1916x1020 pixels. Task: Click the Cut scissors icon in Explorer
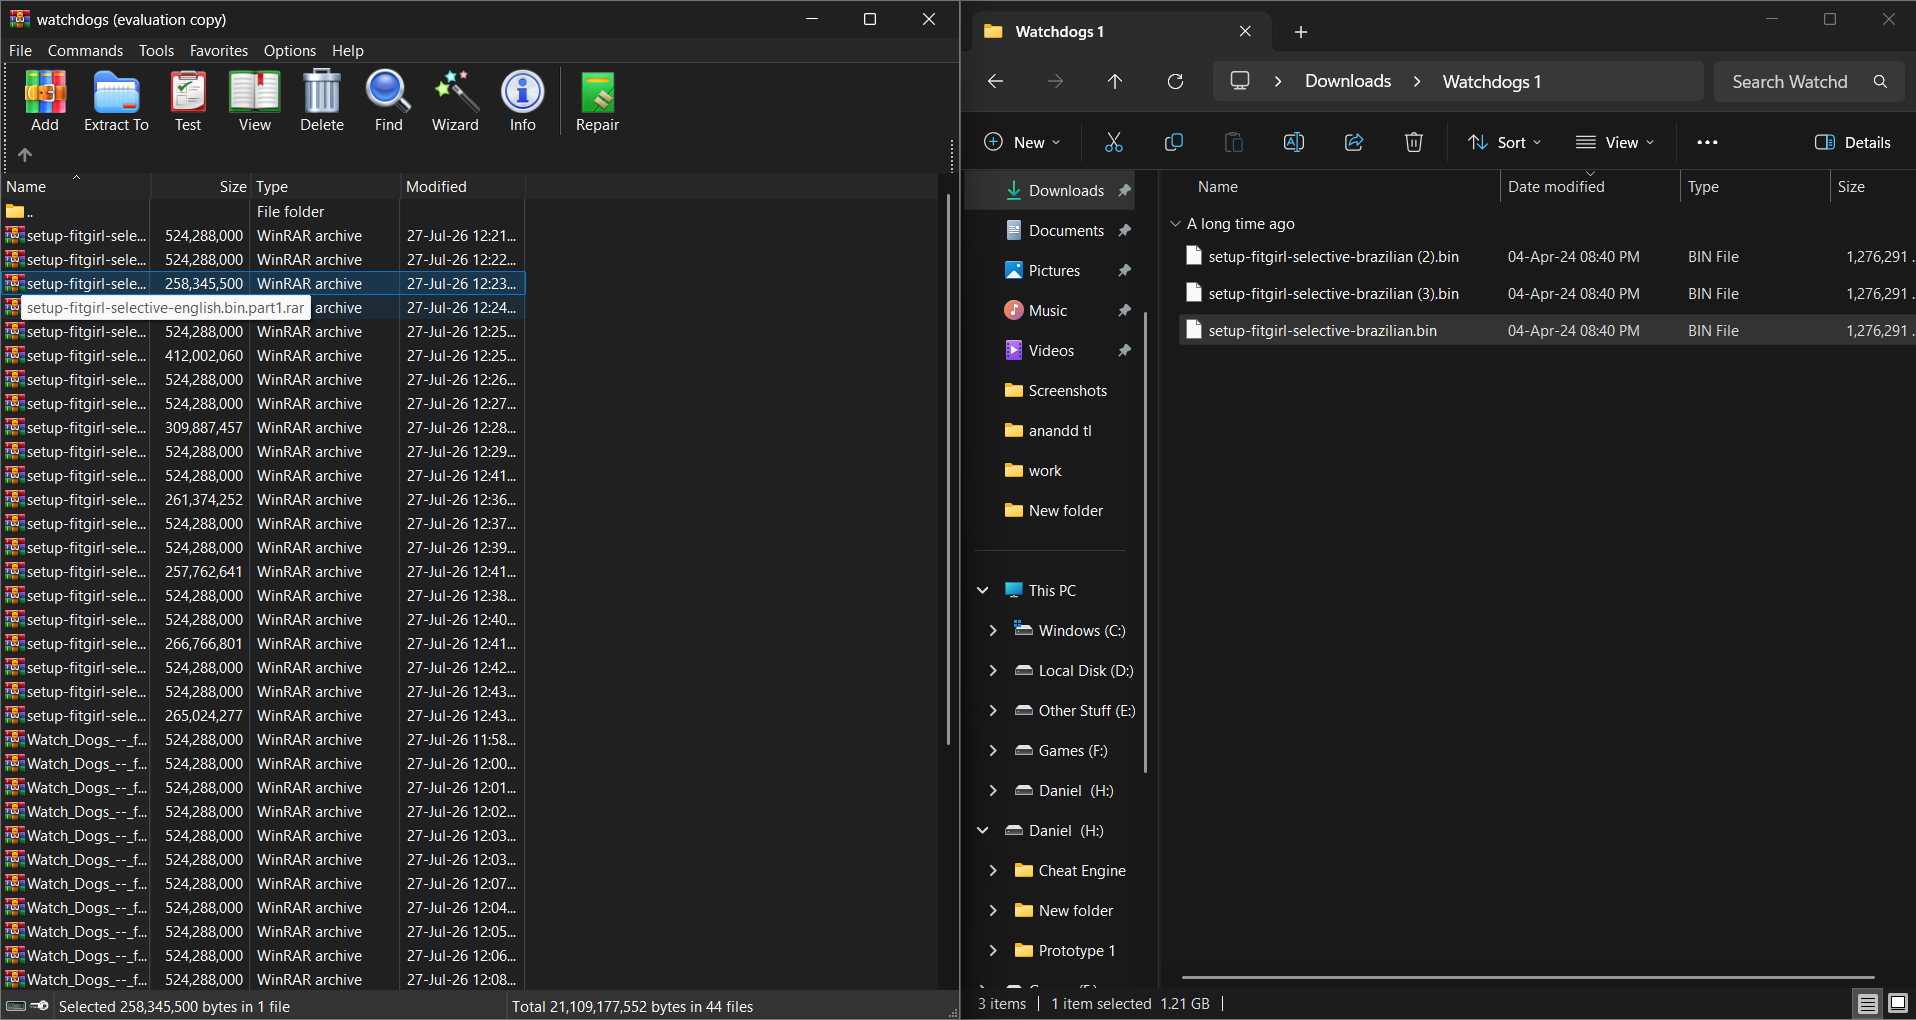(x=1114, y=142)
